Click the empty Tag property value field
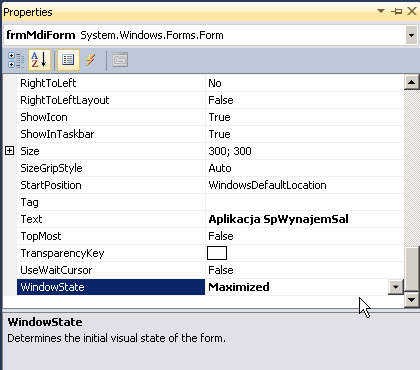 coord(304,202)
